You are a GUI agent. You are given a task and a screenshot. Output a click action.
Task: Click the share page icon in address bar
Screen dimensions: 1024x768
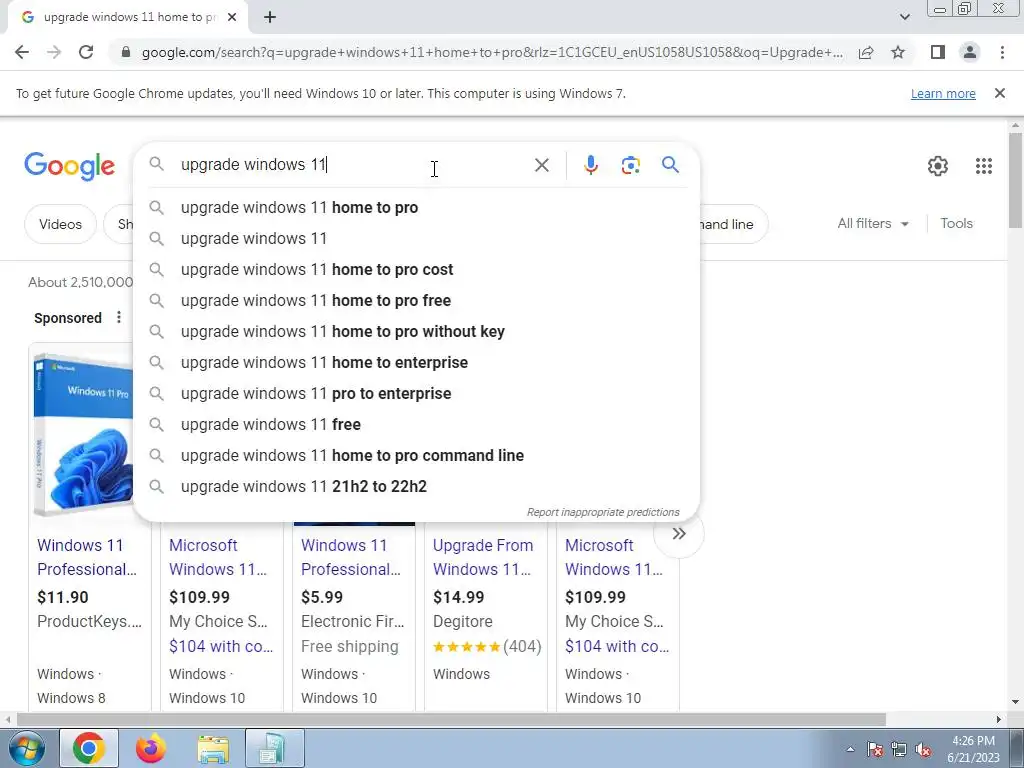coord(866,52)
